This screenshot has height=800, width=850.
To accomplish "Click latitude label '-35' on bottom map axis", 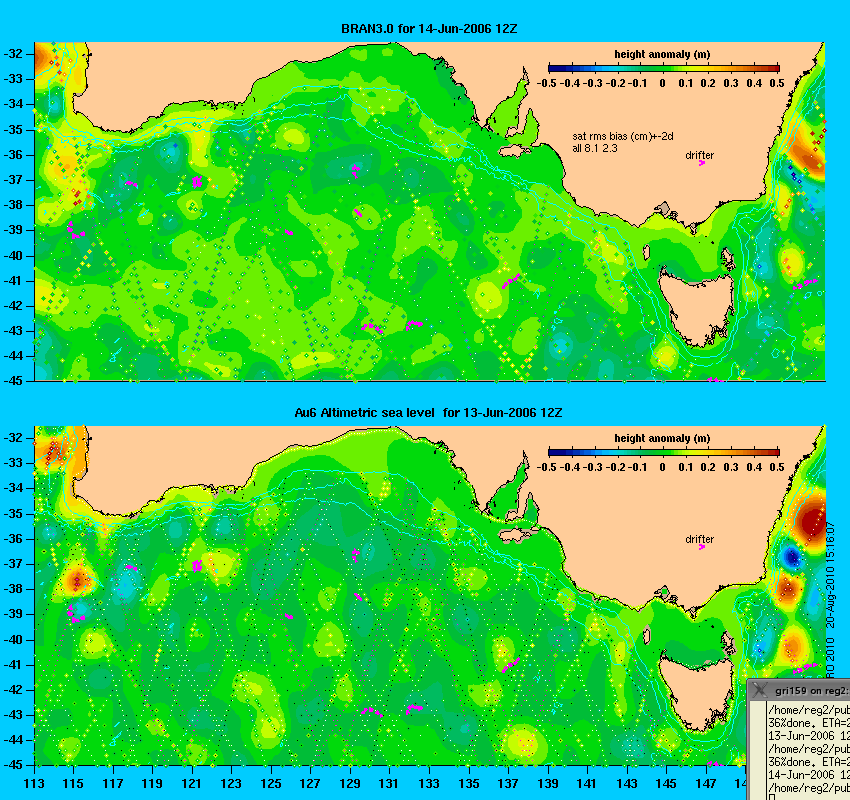I will (13, 513).
